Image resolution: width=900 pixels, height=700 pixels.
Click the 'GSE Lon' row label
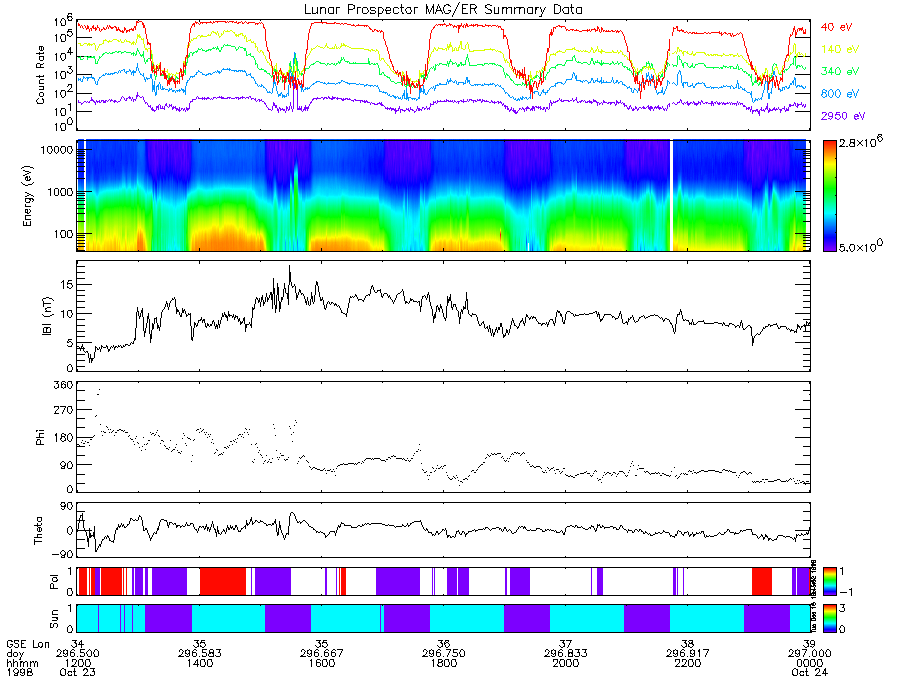(x=28, y=644)
